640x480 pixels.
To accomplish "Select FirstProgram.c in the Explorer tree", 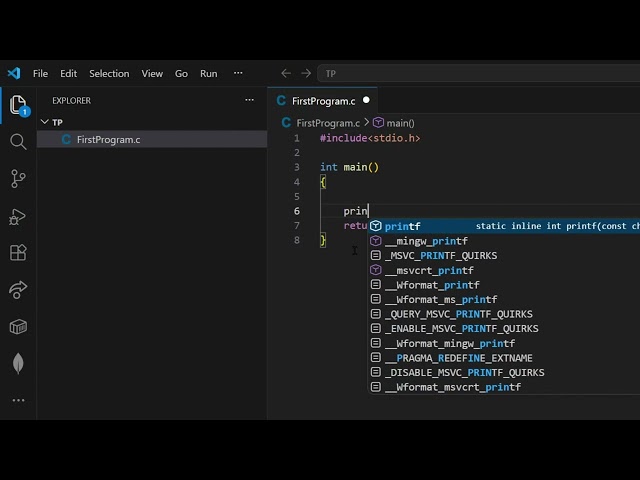I will [152, 140].
